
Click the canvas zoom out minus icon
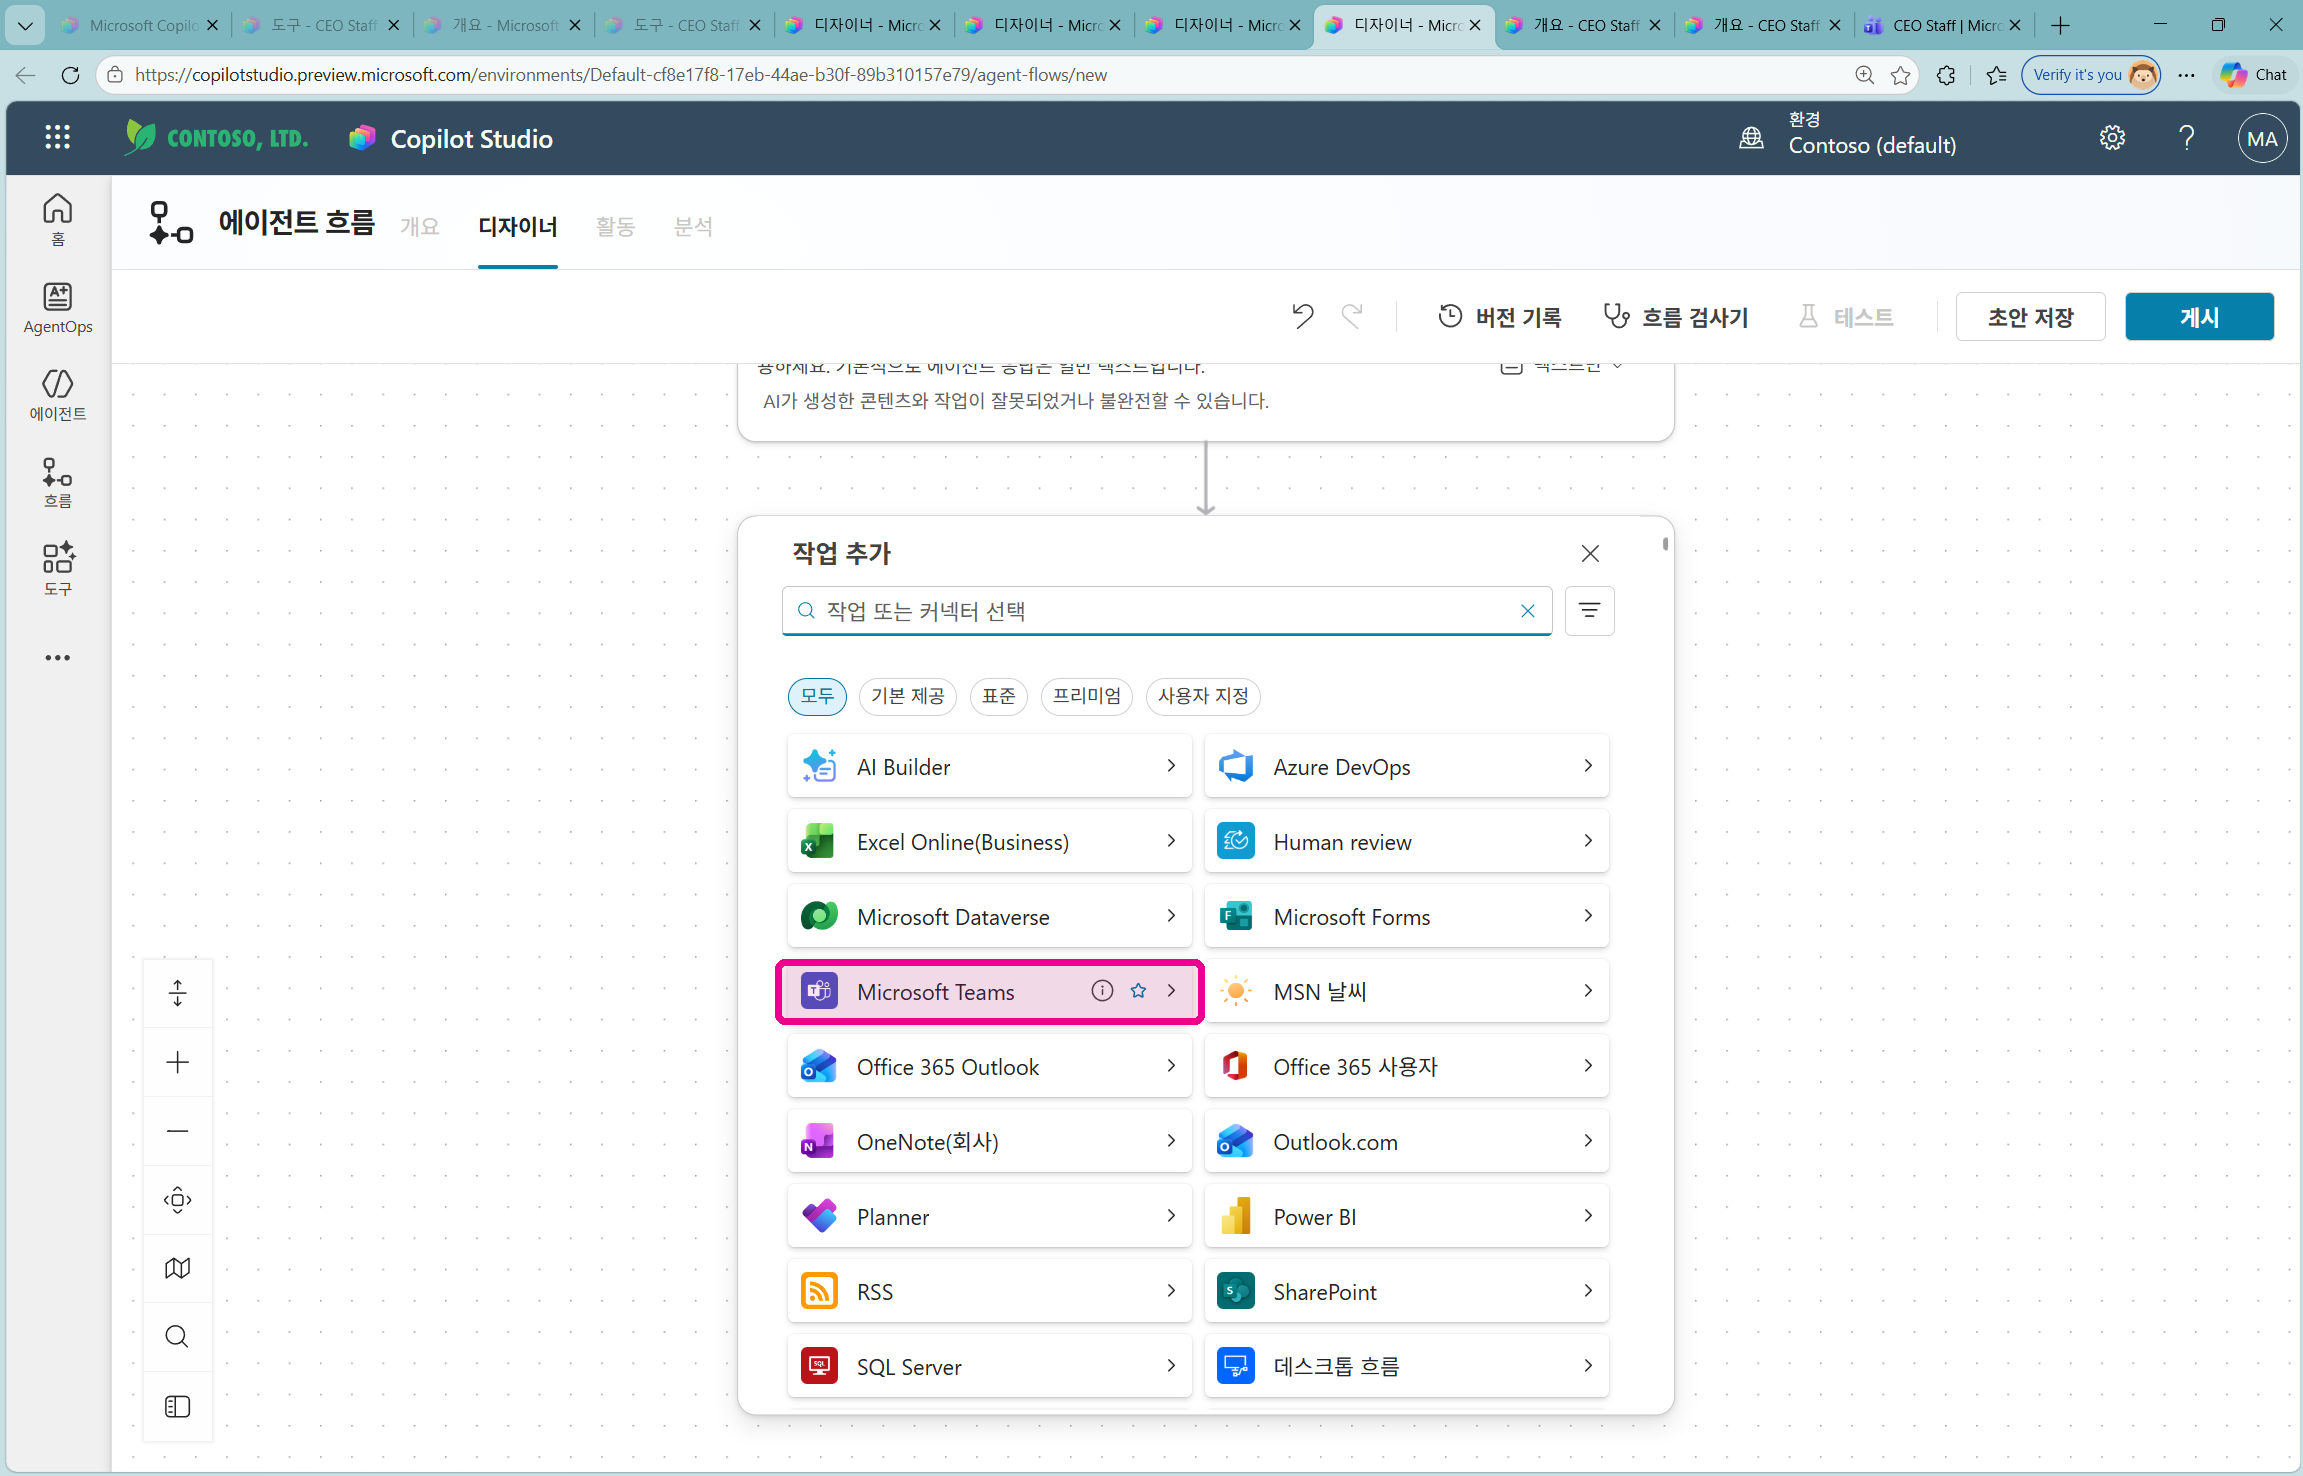point(178,1131)
